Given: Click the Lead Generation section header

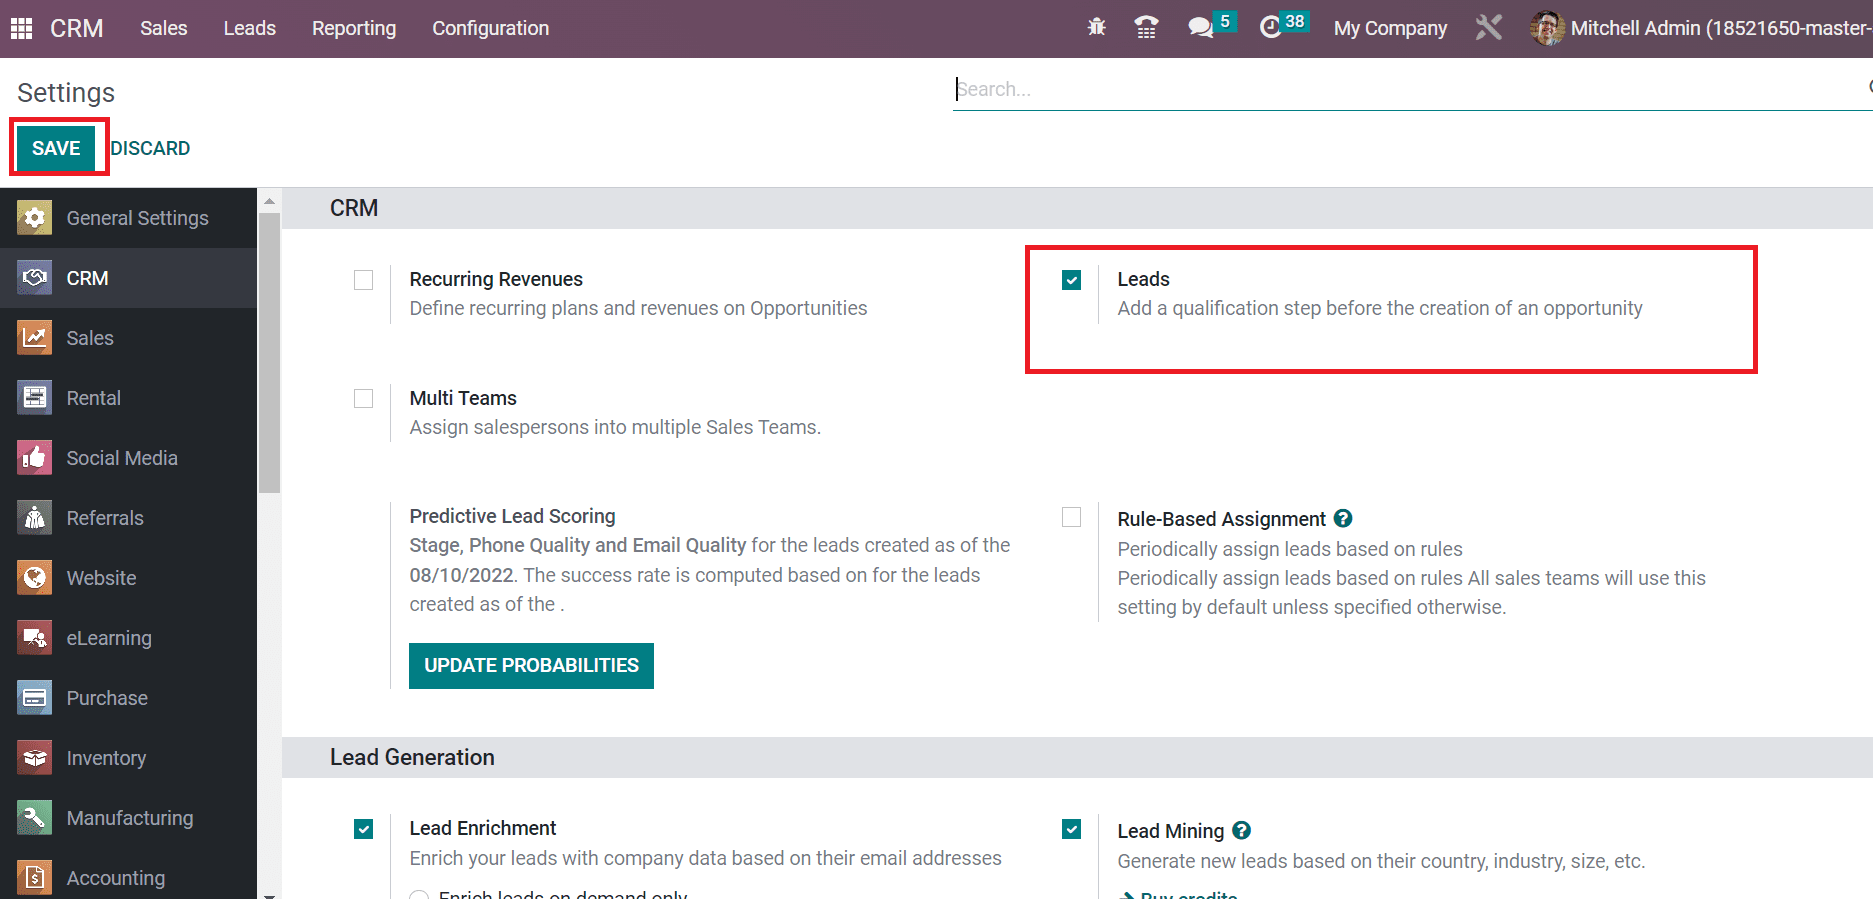Looking at the screenshot, I should [412, 757].
